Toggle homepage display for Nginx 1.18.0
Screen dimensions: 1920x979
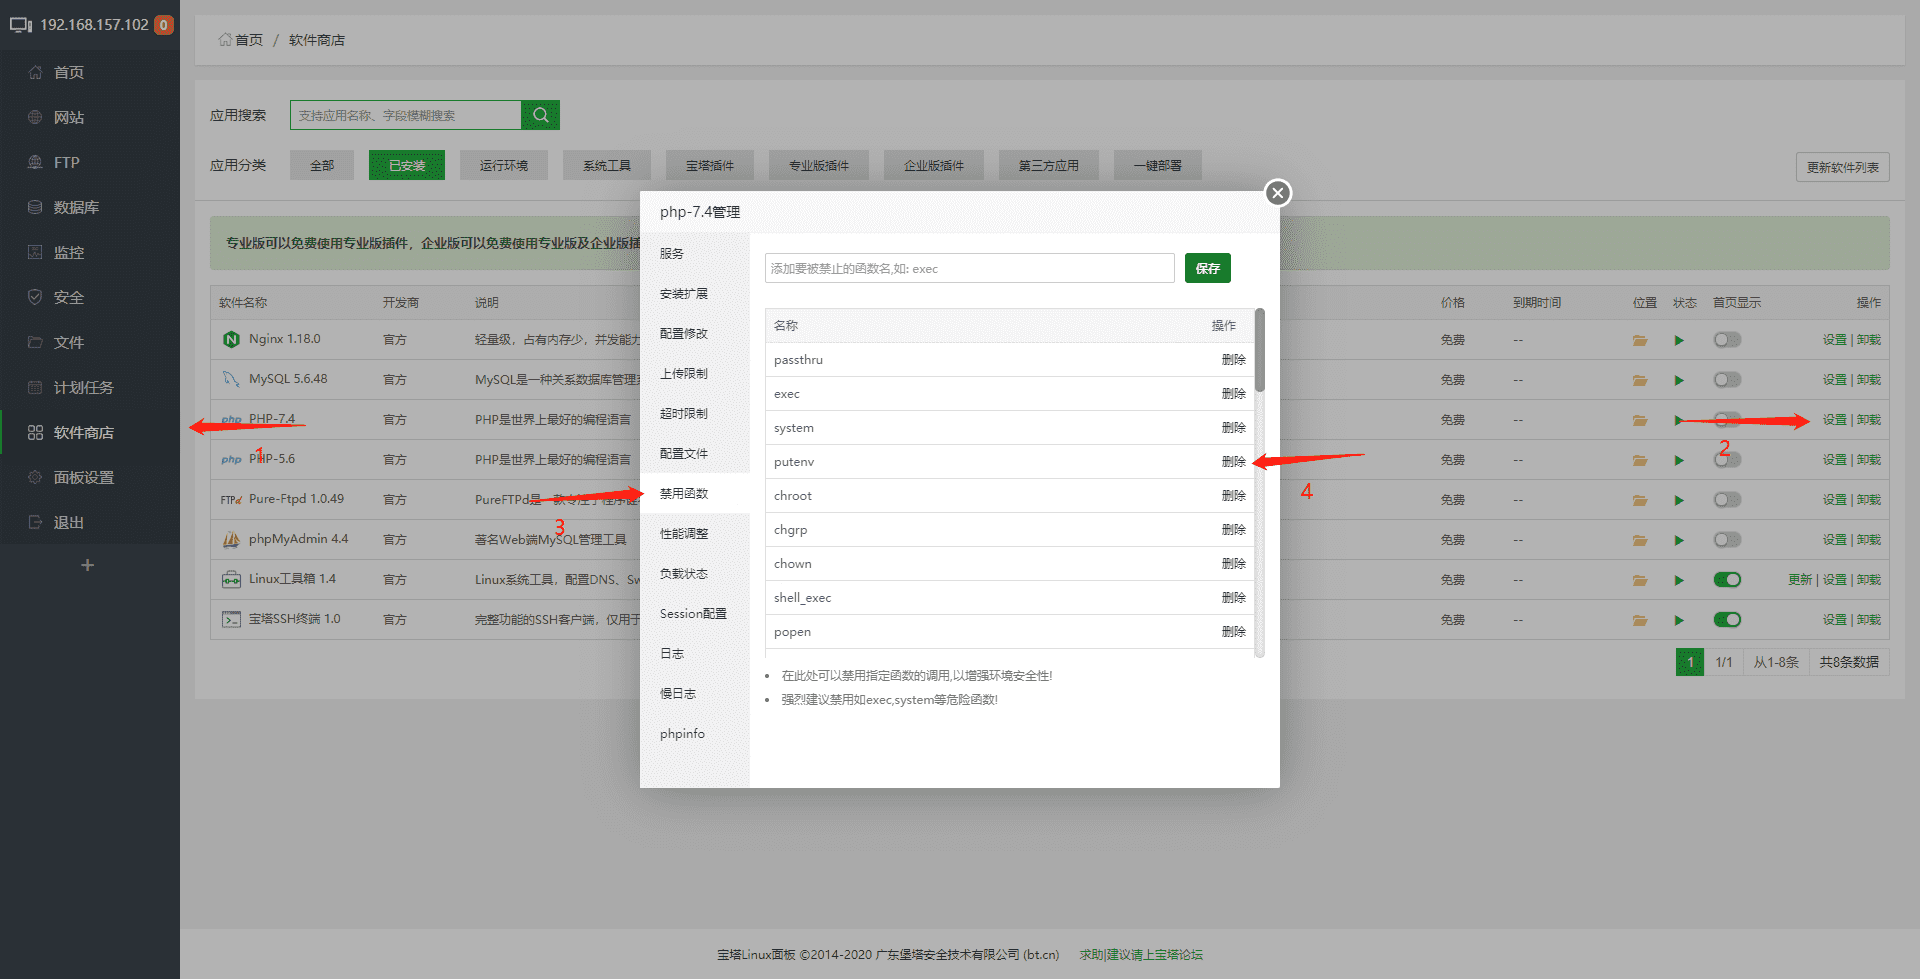[1727, 340]
